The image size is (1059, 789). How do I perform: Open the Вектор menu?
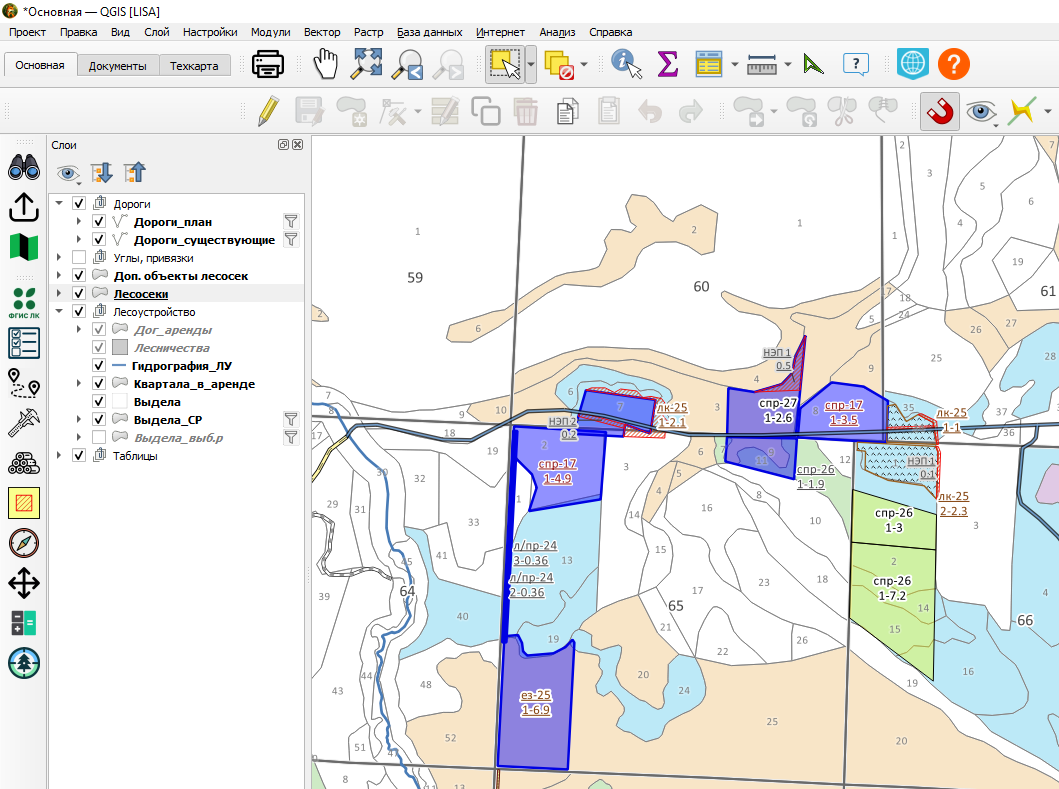322,32
